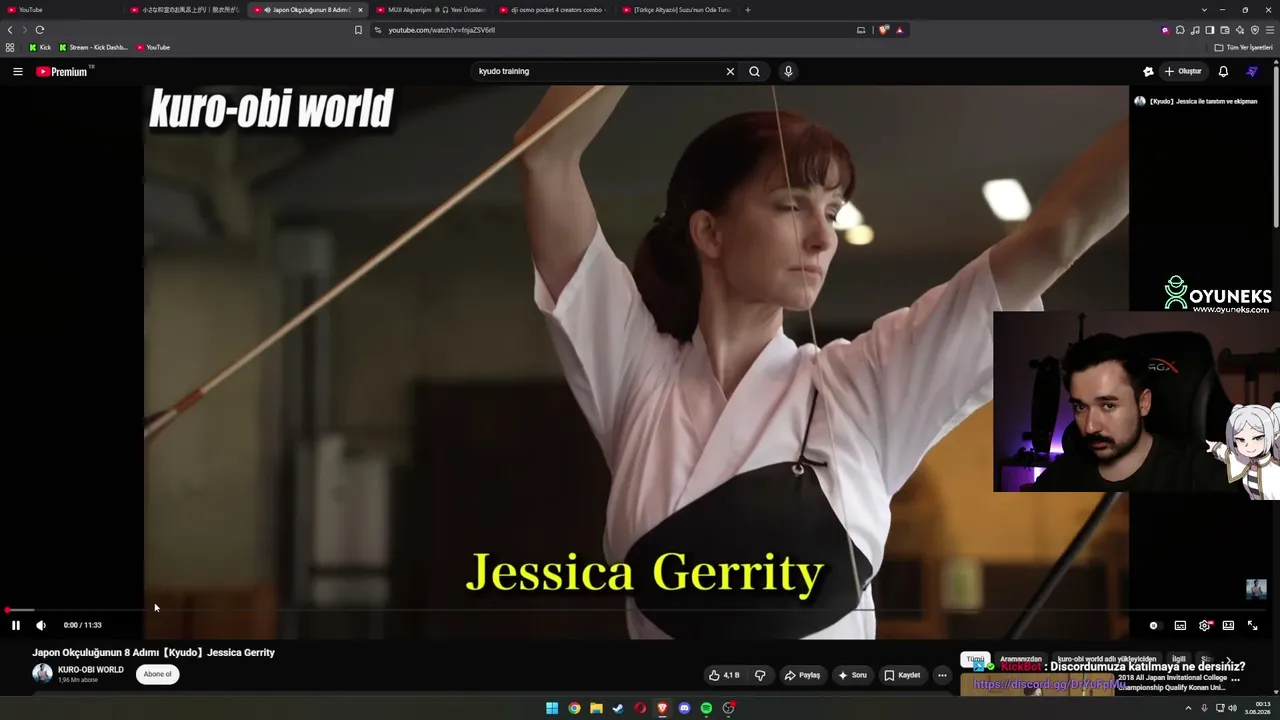This screenshot has width=1280, height=720.
Task: Open YouTube notifications bell
Action: 1223,71
